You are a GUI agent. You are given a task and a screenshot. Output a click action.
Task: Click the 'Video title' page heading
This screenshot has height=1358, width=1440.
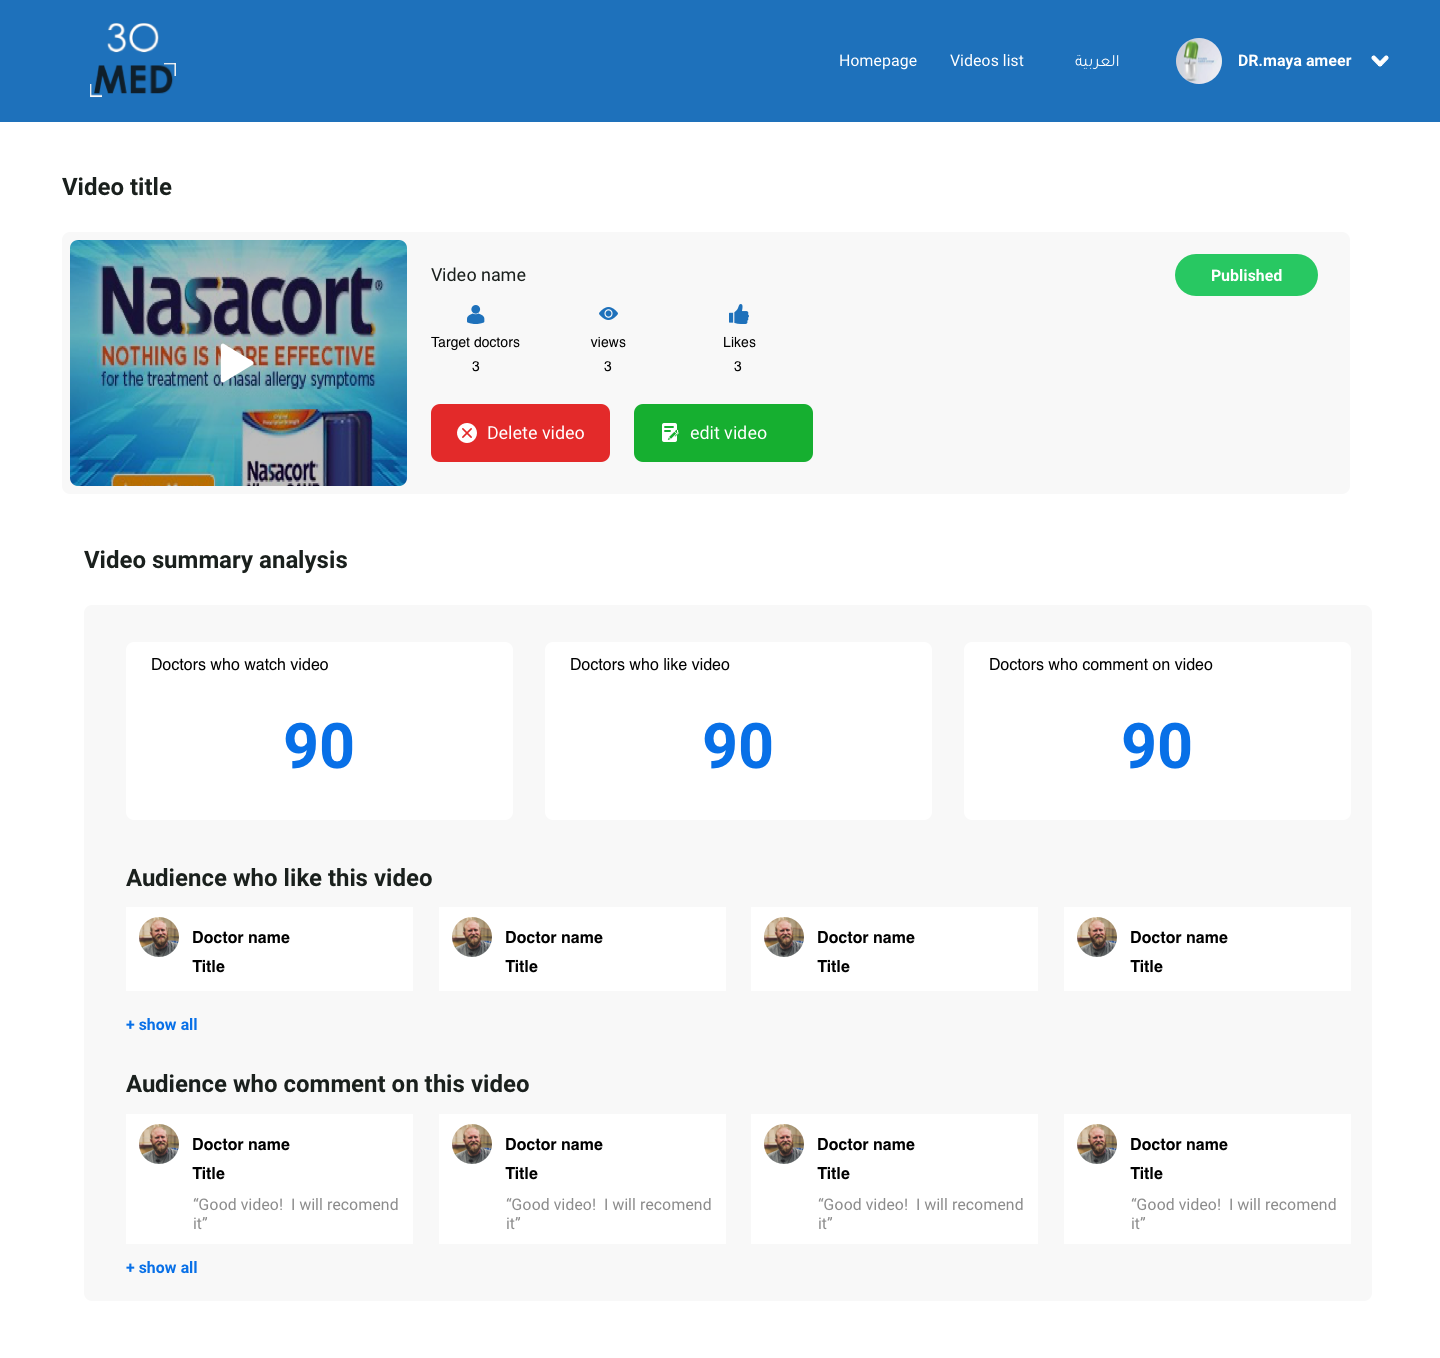pyautogui.click(x=117, y=187)
